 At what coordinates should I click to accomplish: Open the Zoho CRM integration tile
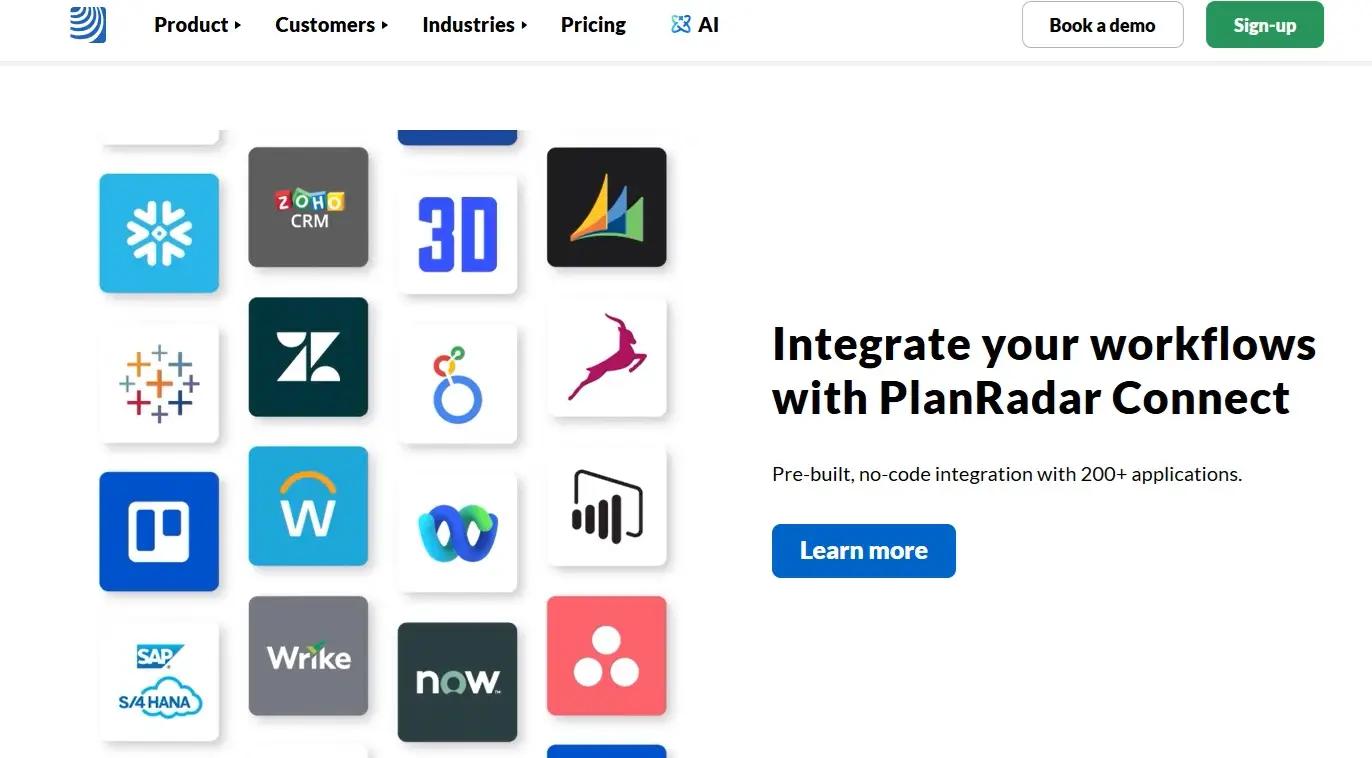click(x=308, y=207)
